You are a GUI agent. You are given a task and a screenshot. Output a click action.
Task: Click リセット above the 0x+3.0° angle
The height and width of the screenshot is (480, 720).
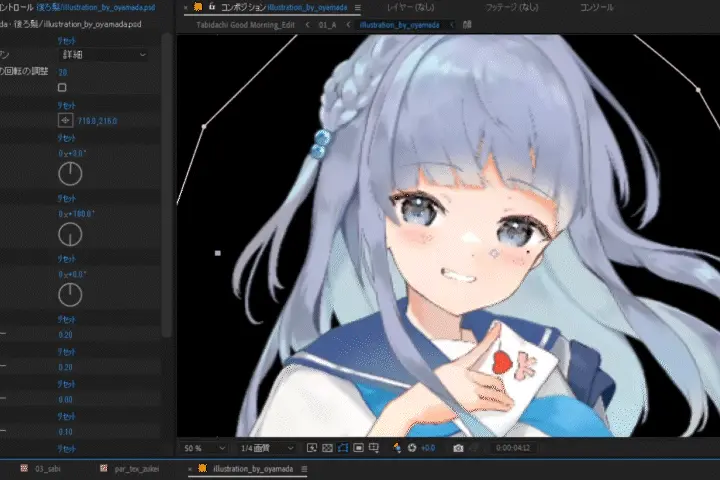66,138
